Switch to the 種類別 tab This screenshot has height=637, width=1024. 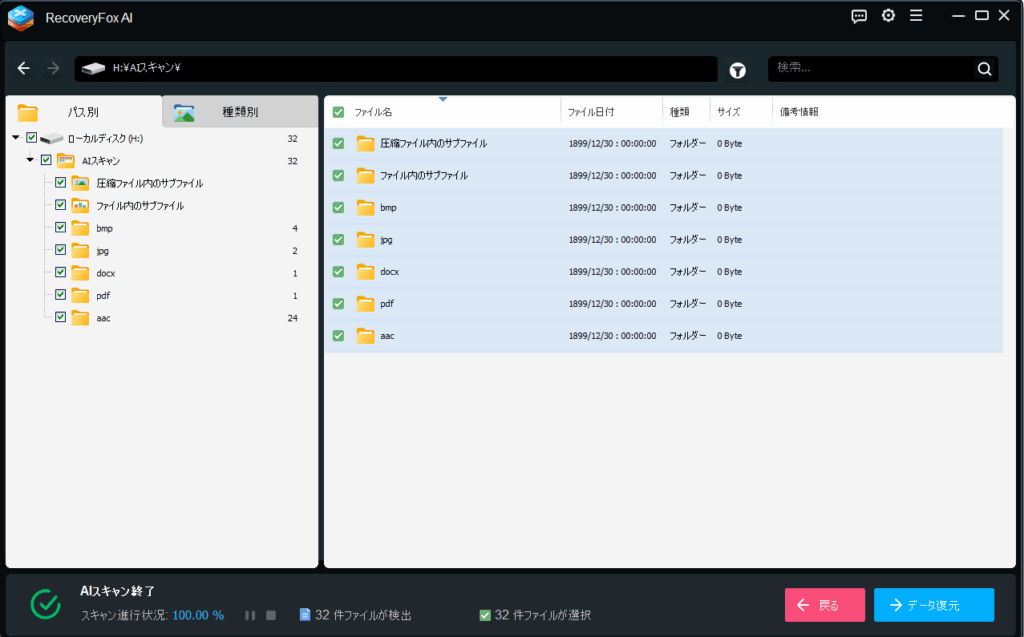point(239,112)
